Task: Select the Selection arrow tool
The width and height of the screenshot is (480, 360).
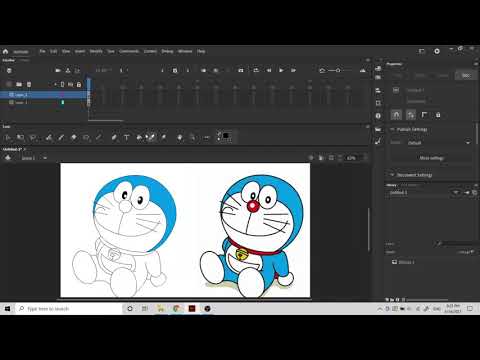Action: [x=7, y=137]
